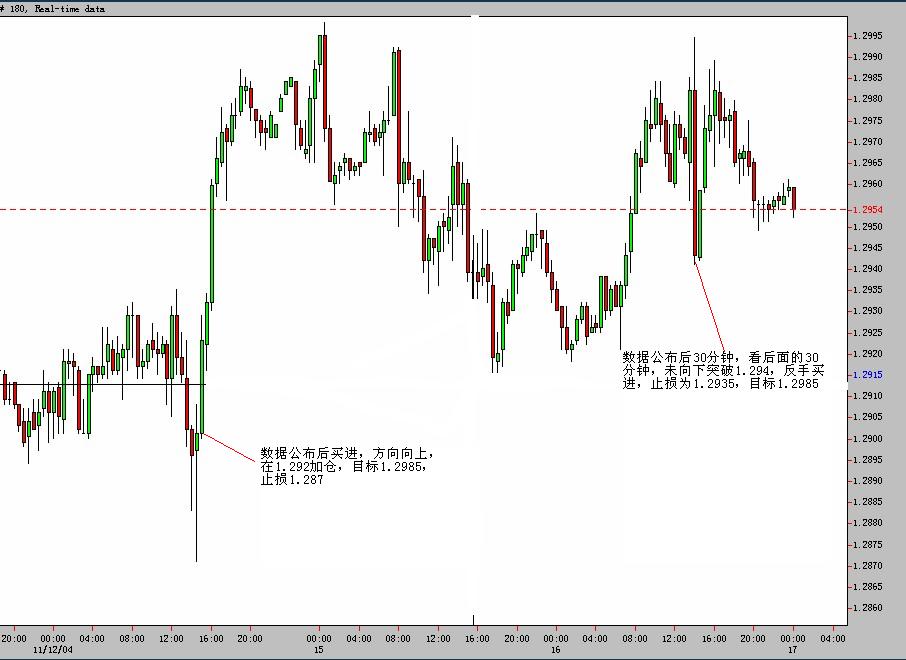This screenshot has width=906, height=660.
Task: Select the red dashed 1.2954 price line
Action: (424, 210)
